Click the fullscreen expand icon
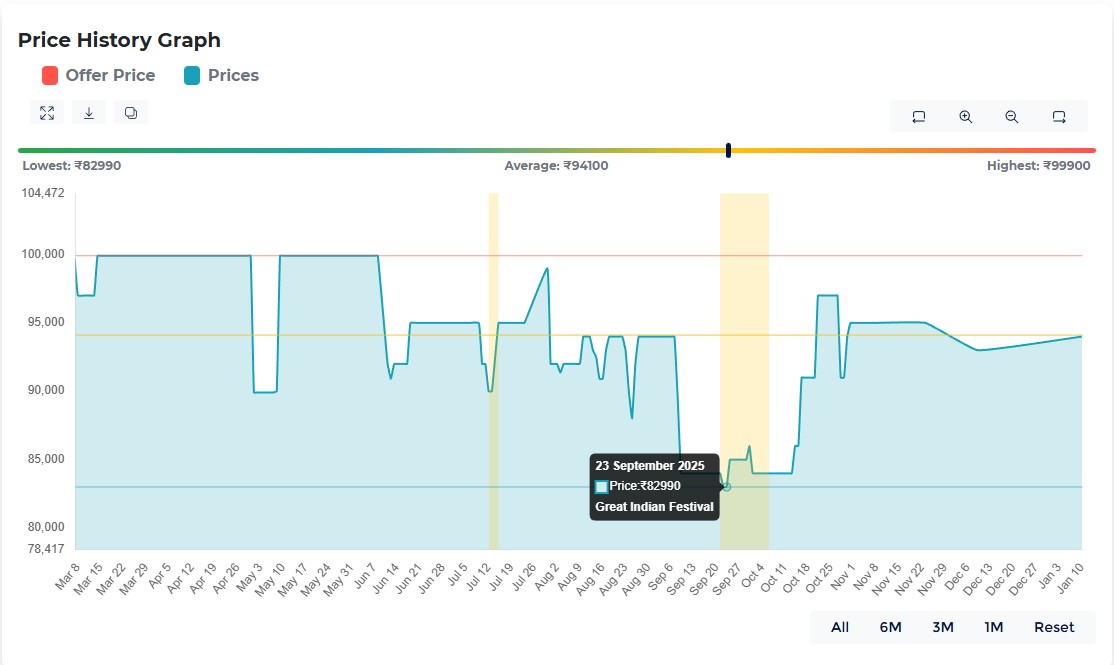1114x665 pixels. pyautogui.click(x=47, y=113)
